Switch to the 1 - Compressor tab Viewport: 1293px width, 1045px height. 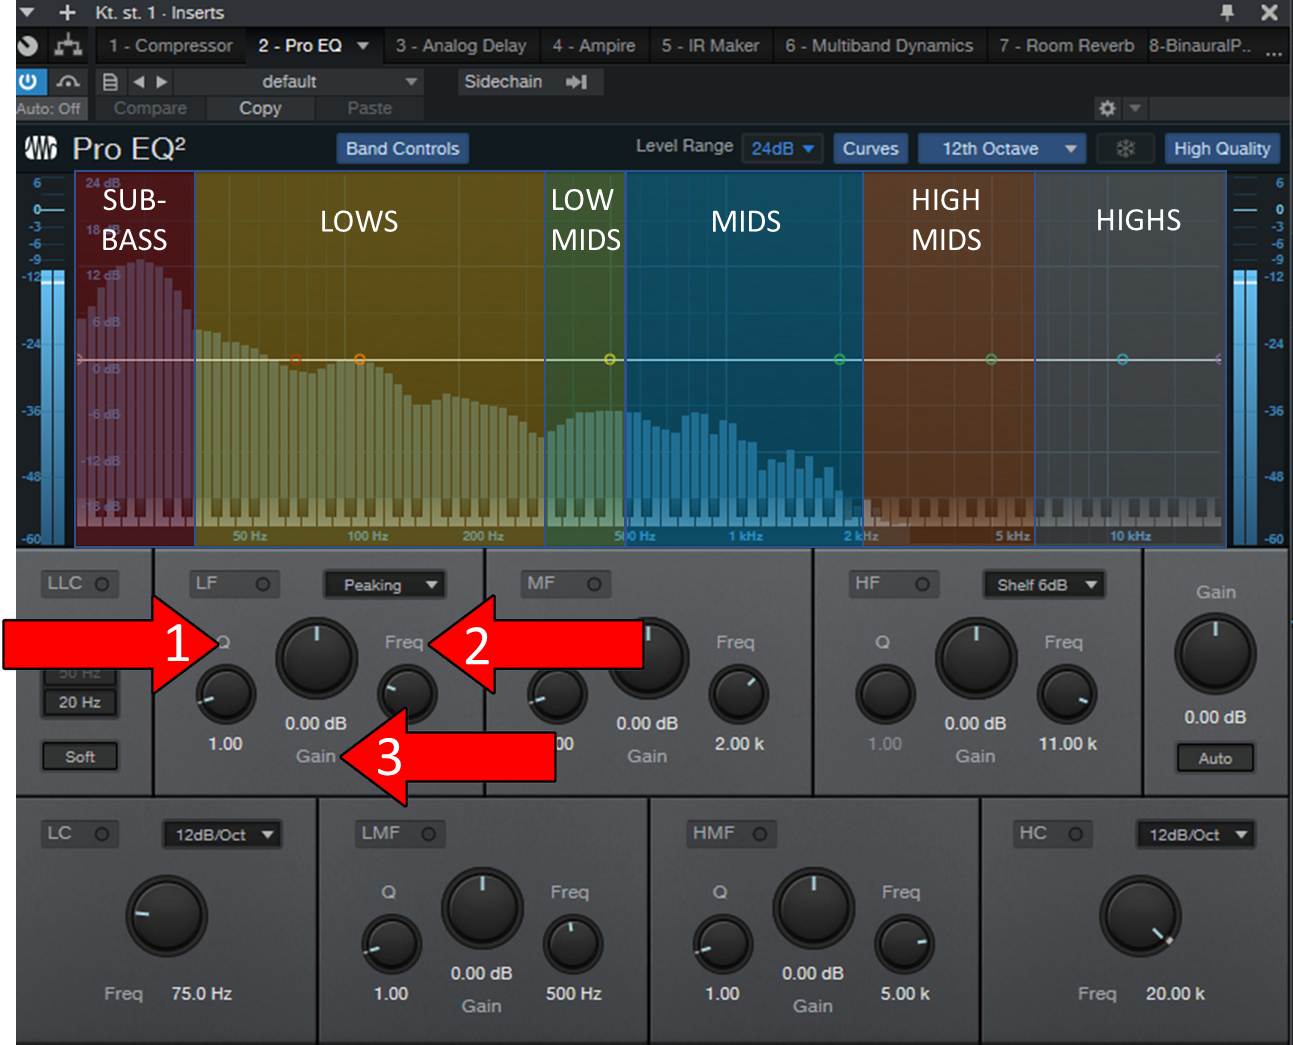[x=171, y=46]
